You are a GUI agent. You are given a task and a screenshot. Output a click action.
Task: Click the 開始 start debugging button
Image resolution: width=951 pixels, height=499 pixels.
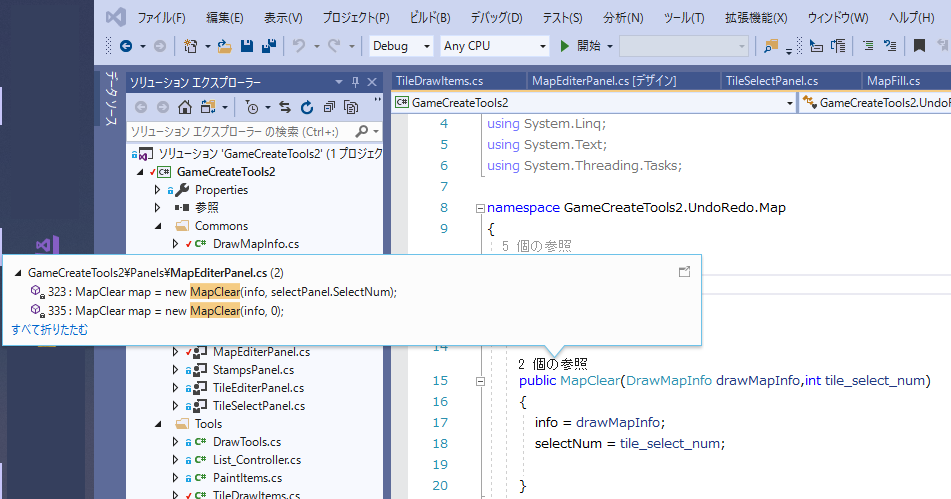[581, 46]
